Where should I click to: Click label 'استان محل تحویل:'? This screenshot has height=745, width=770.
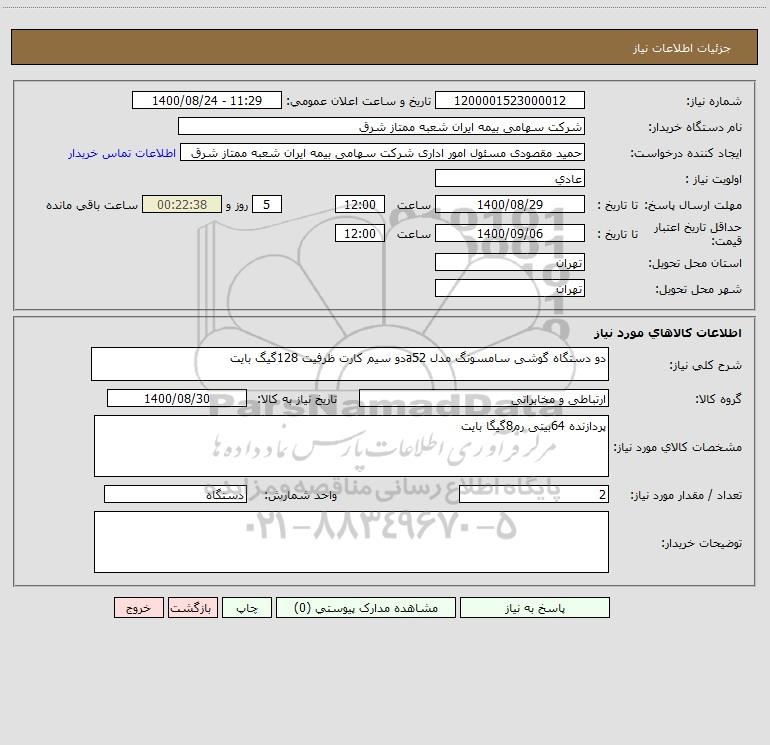pos(695,264)
